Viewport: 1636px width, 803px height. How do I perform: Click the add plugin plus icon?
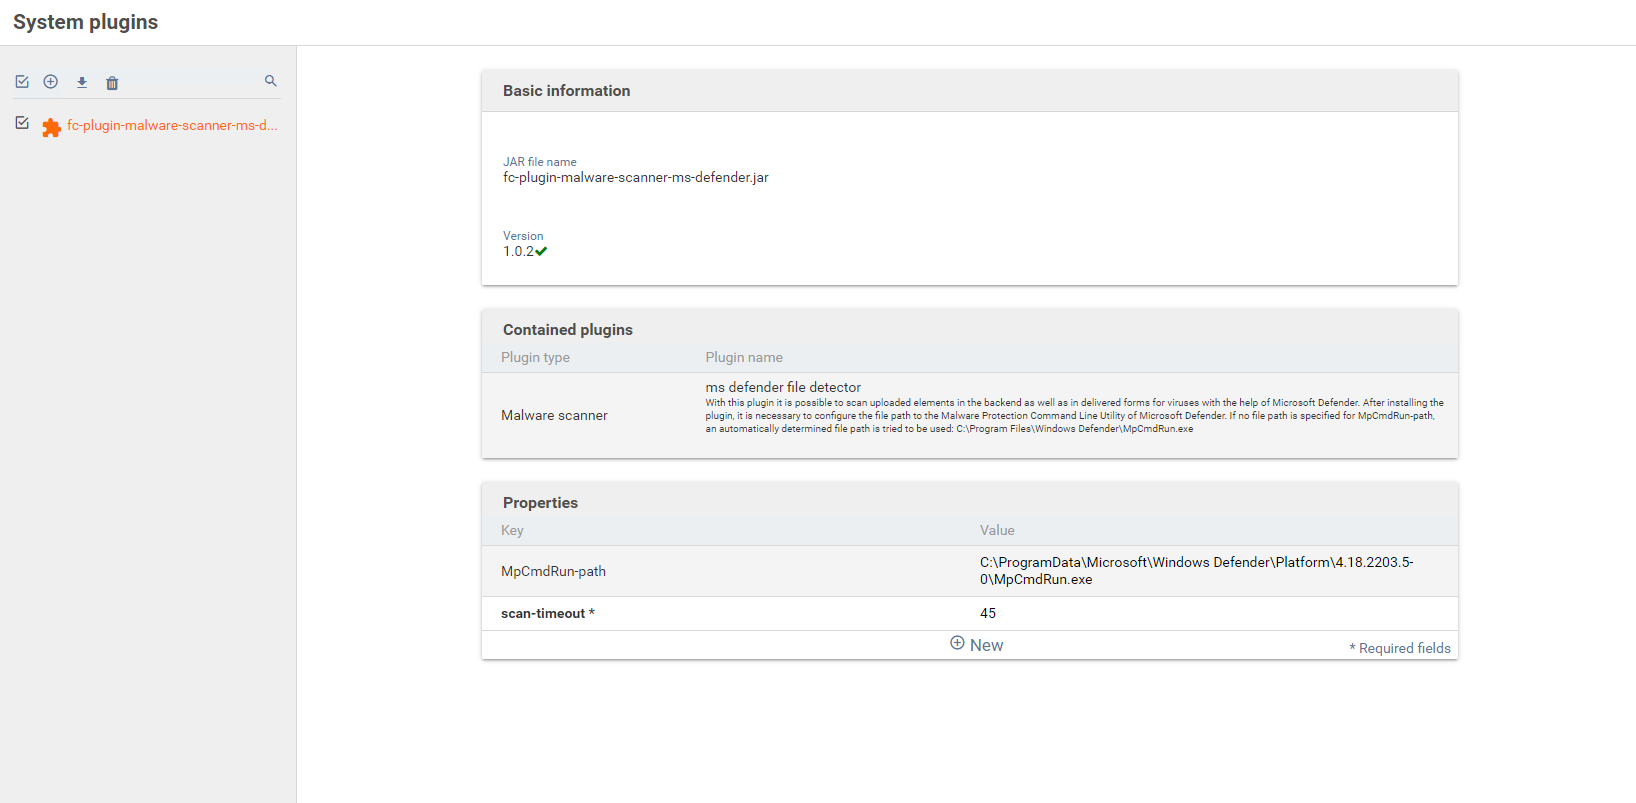51,82
